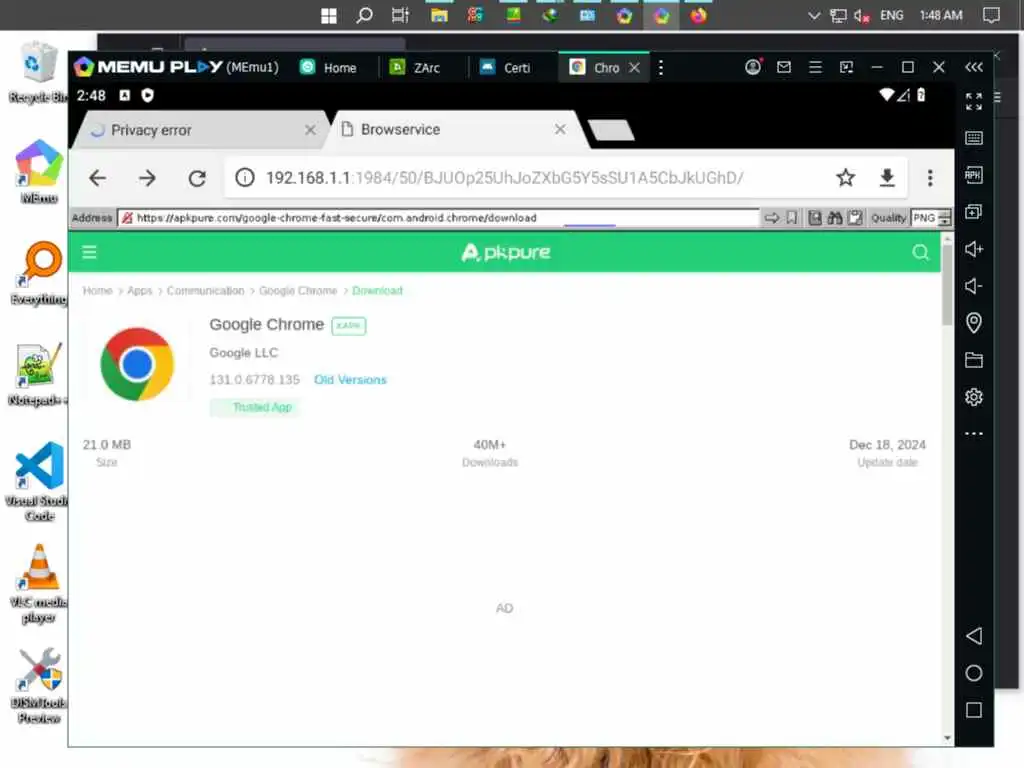Open Windows Task View
Screen dimensions: 1024x768
400,15
